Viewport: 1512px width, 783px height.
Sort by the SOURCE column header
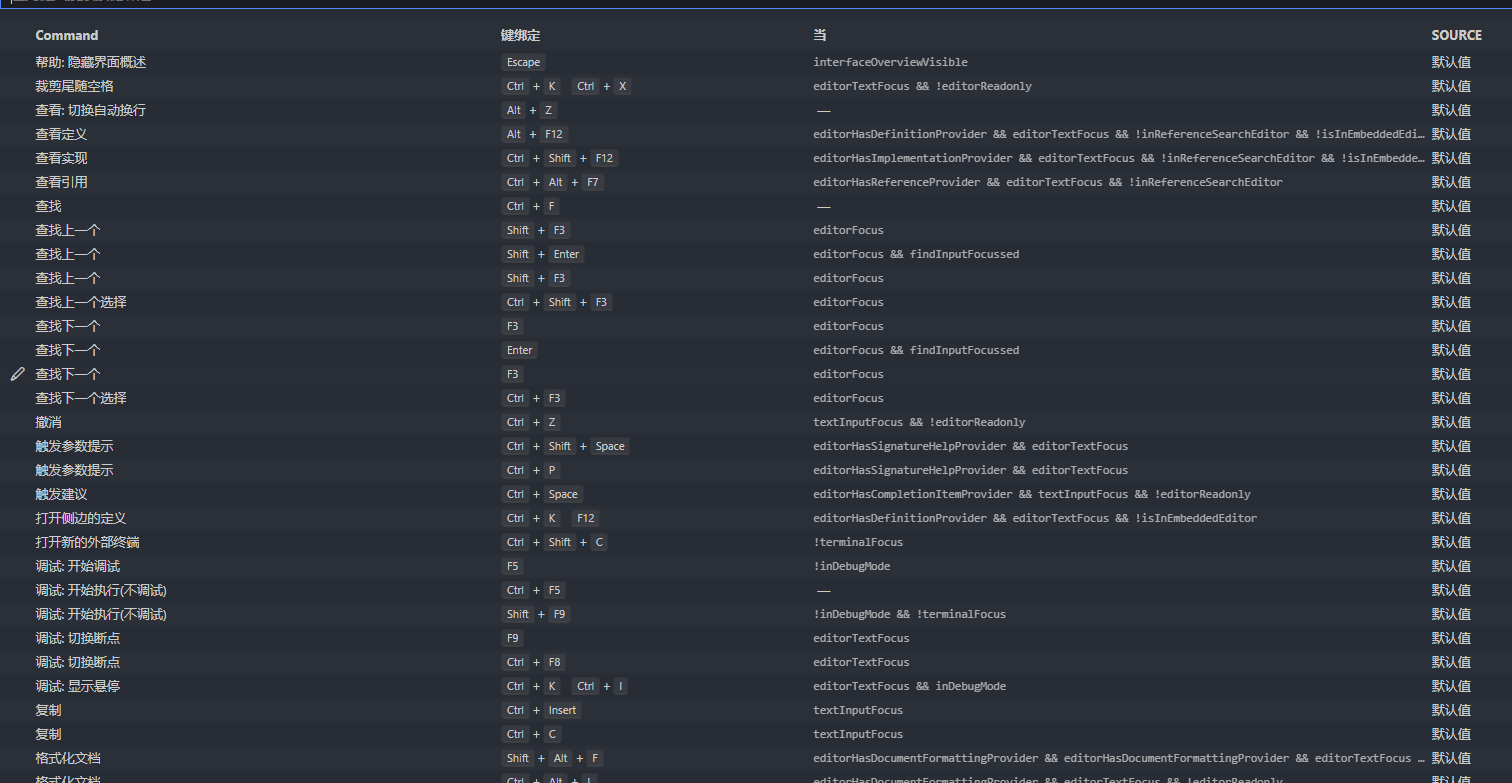(x=1455, y=35)
